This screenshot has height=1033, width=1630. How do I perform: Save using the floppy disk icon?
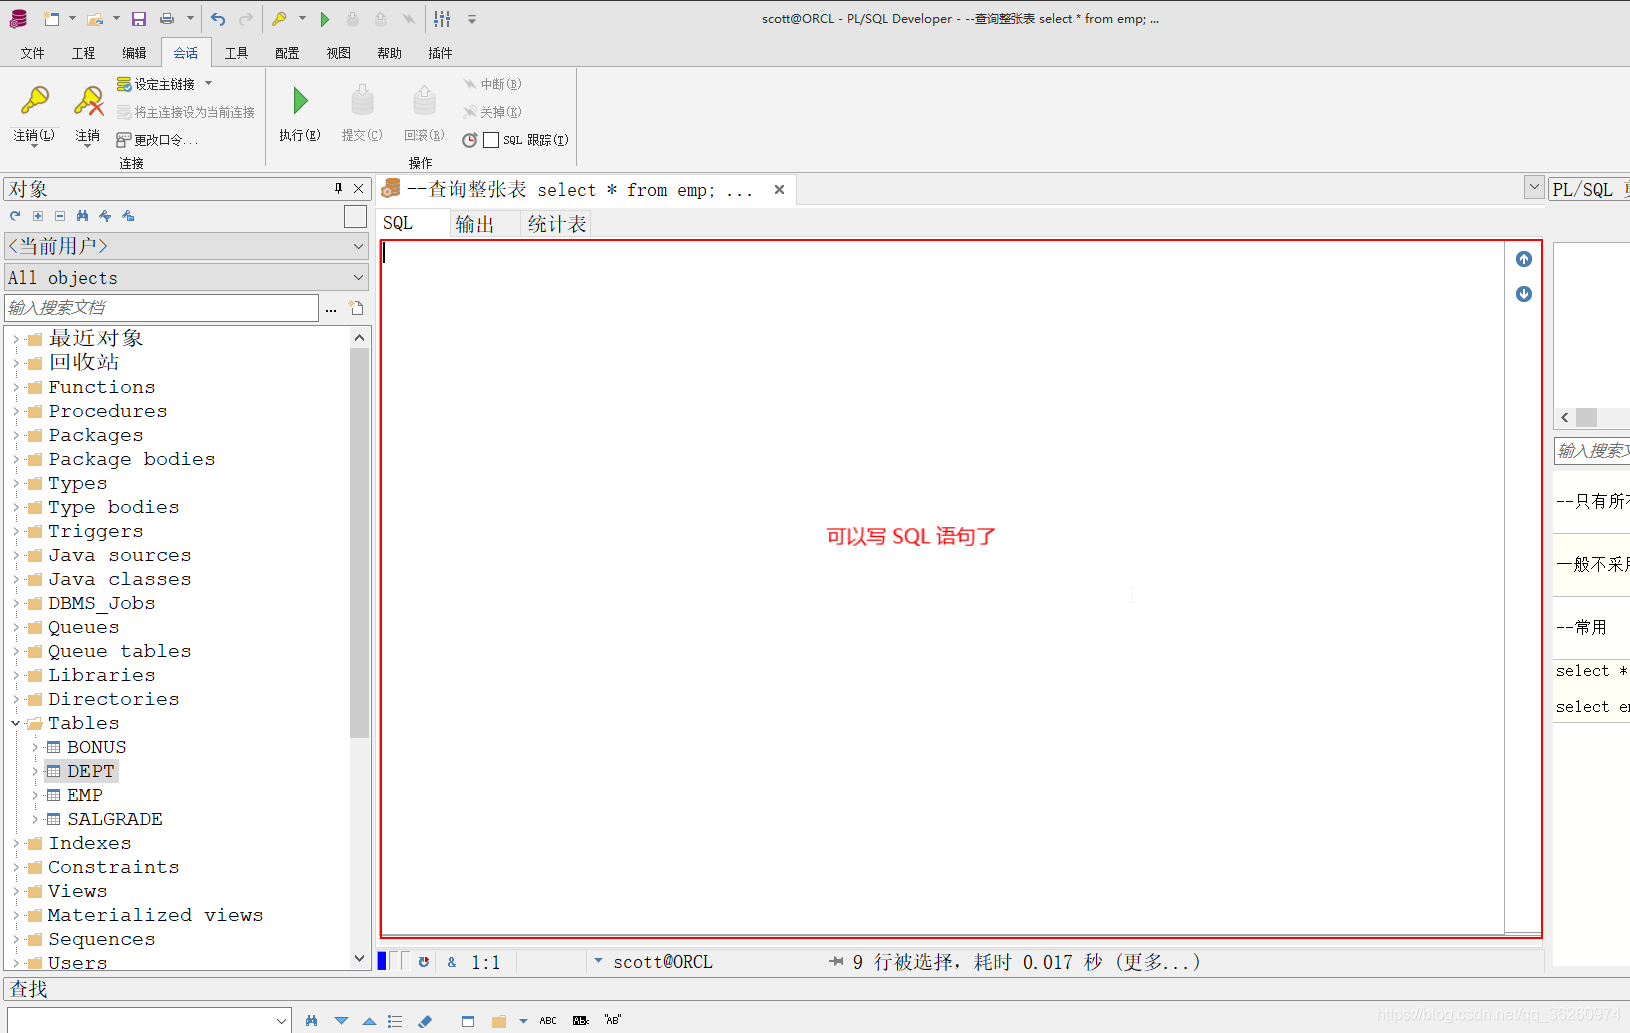coord(139,18)
